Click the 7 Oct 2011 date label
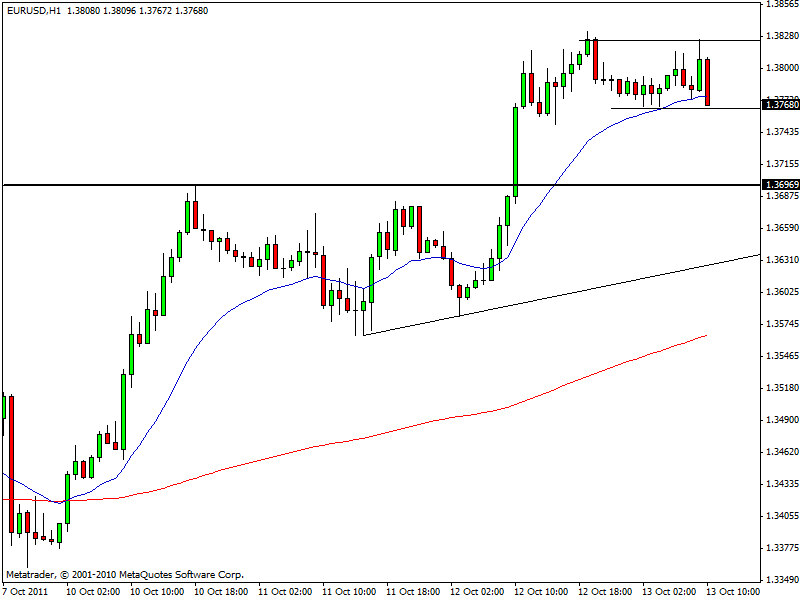 coord(27,591)
